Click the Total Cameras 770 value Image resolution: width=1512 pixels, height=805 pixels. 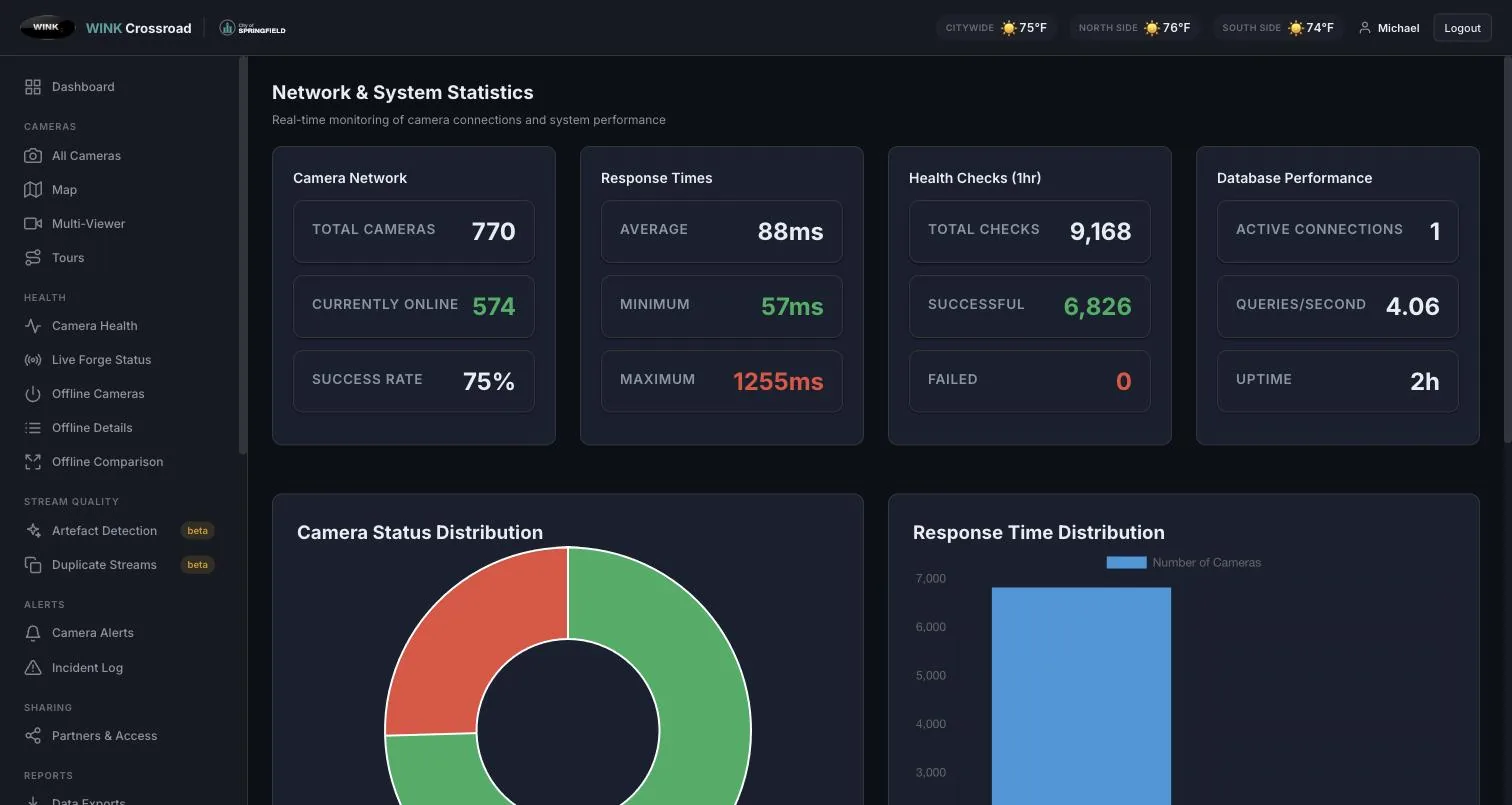[493, 232]
